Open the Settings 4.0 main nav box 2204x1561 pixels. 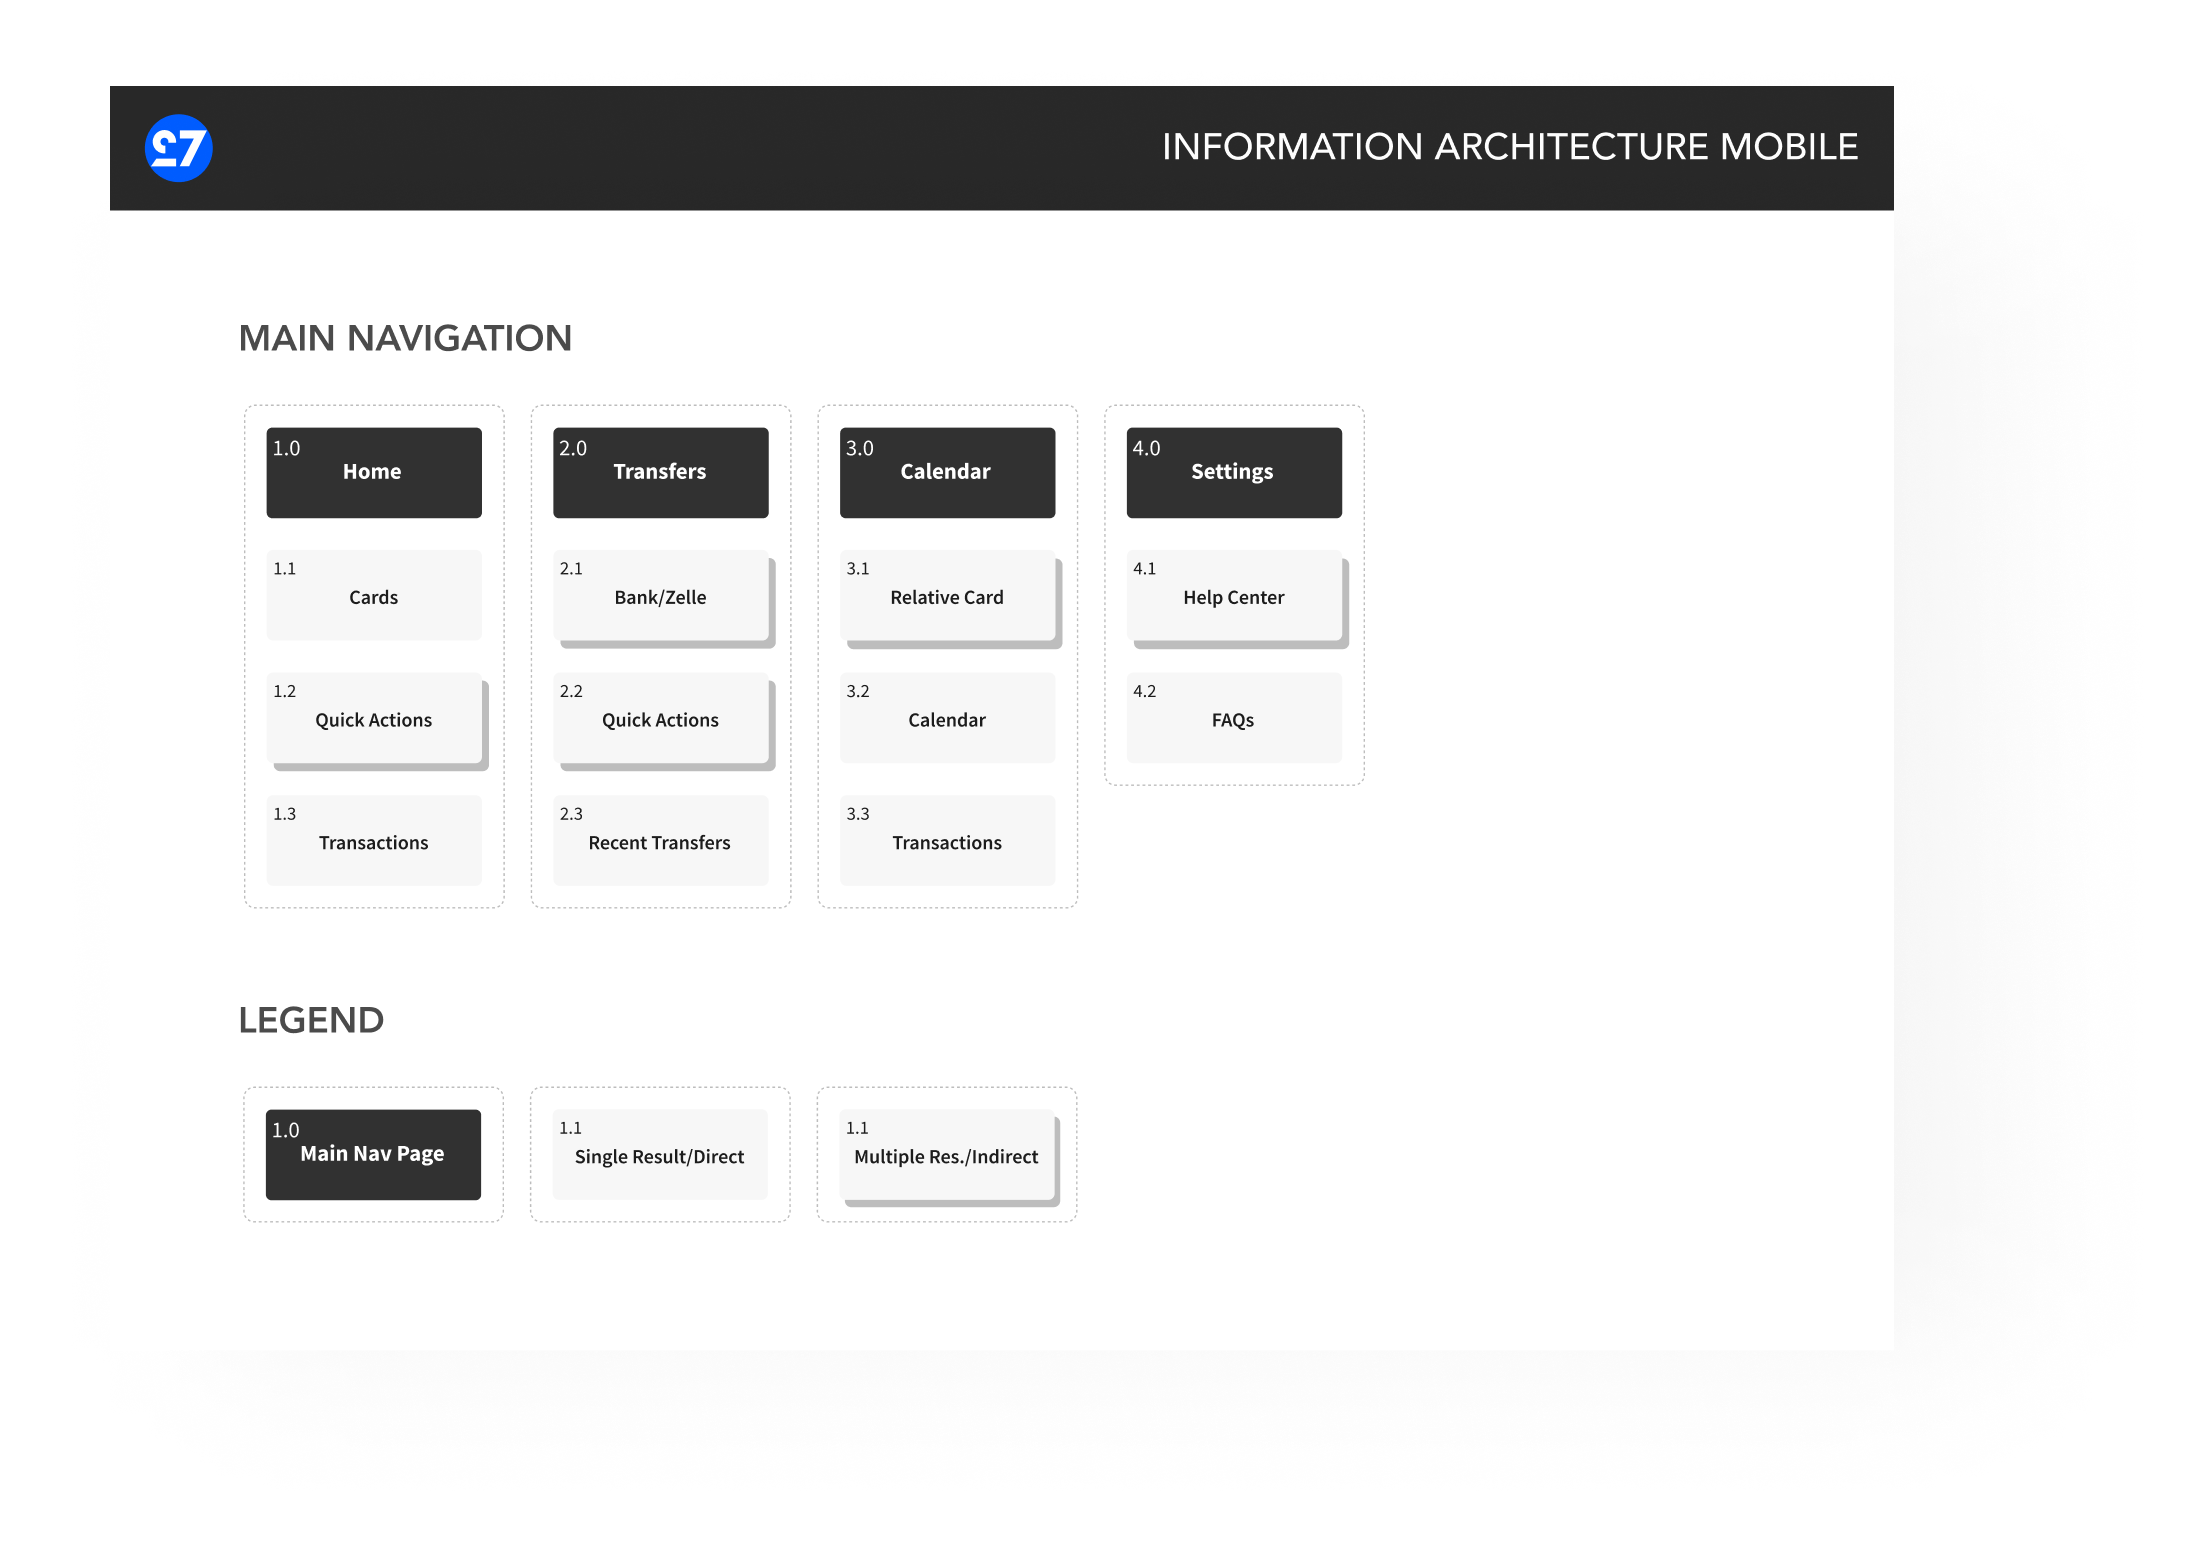point(1233,472)
